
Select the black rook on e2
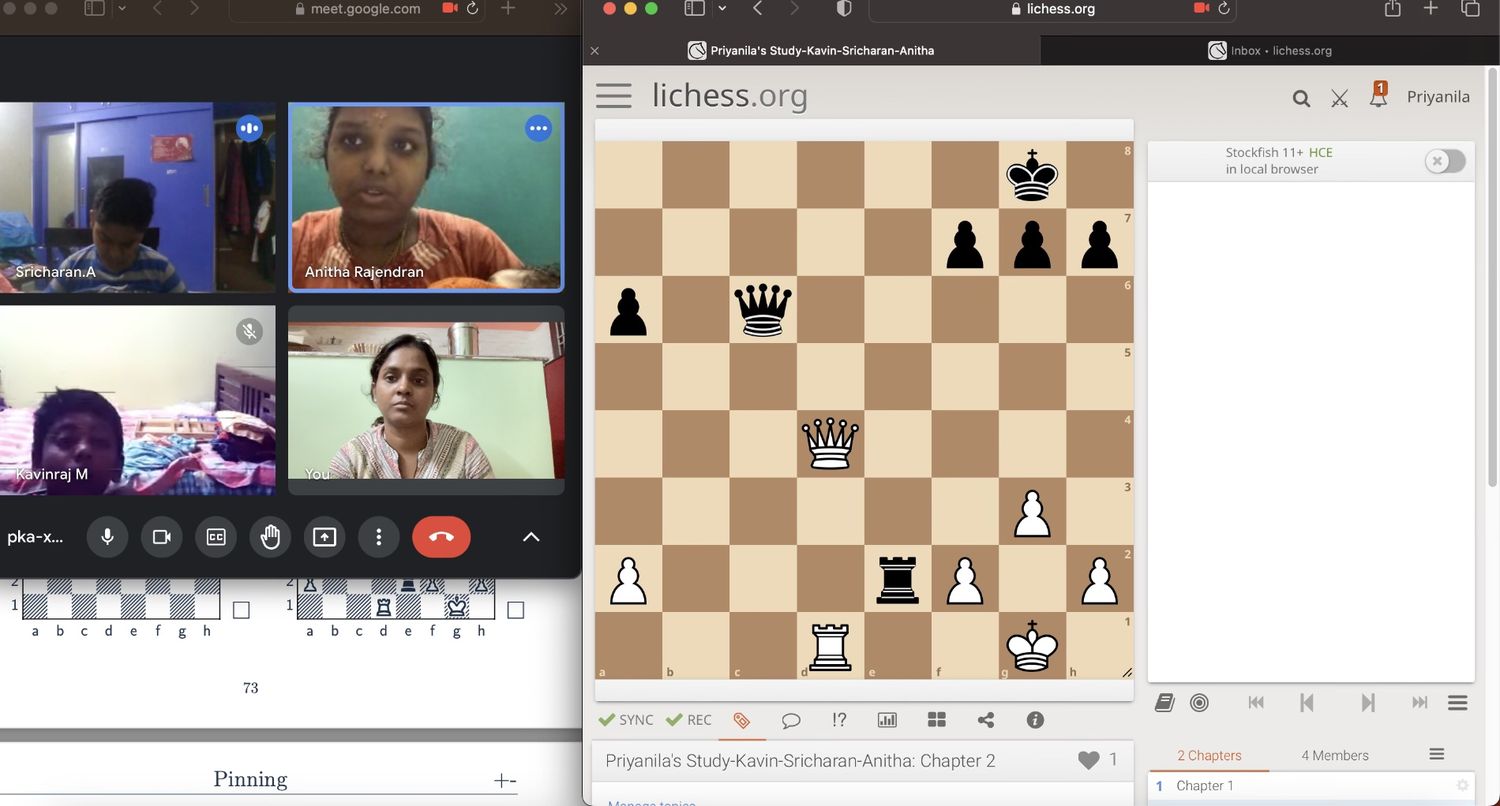(x=897, y=579)
